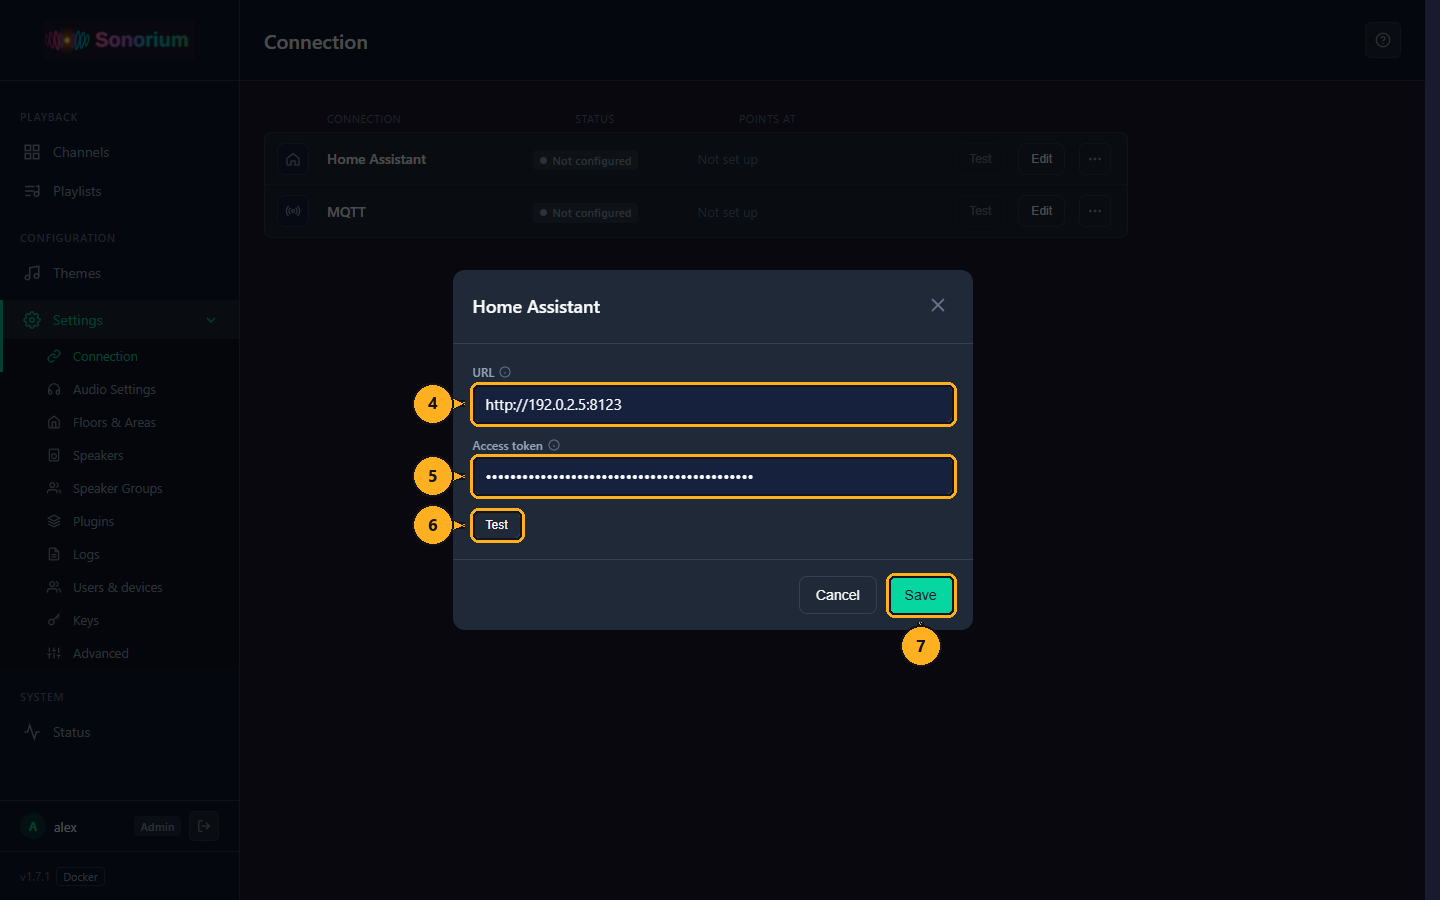
Task: Close the Home Assistant dialog with X
Action: (x=937, y=305)
